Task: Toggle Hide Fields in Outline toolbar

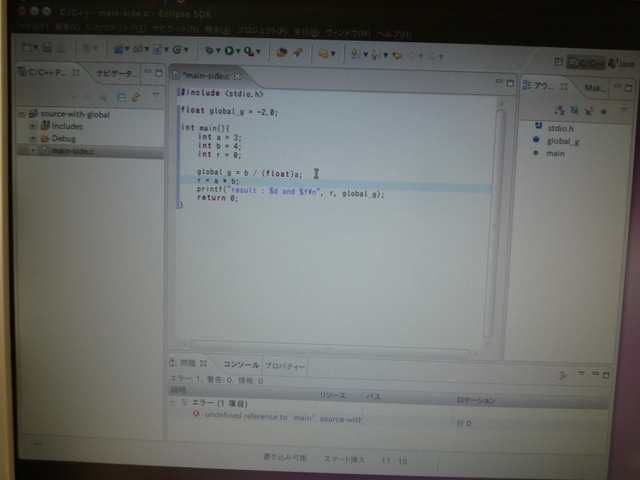Action: pyautogui.click(x=574, y=110)
